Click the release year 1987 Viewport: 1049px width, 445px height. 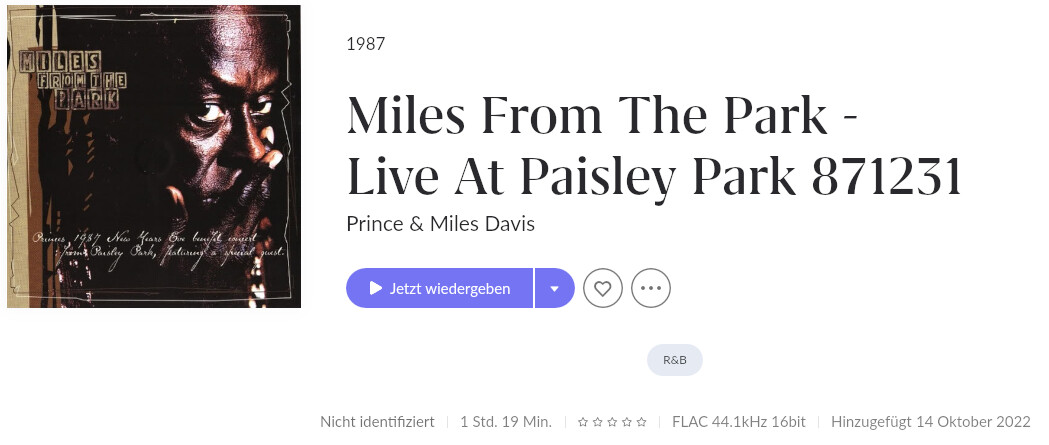[366, 44]
